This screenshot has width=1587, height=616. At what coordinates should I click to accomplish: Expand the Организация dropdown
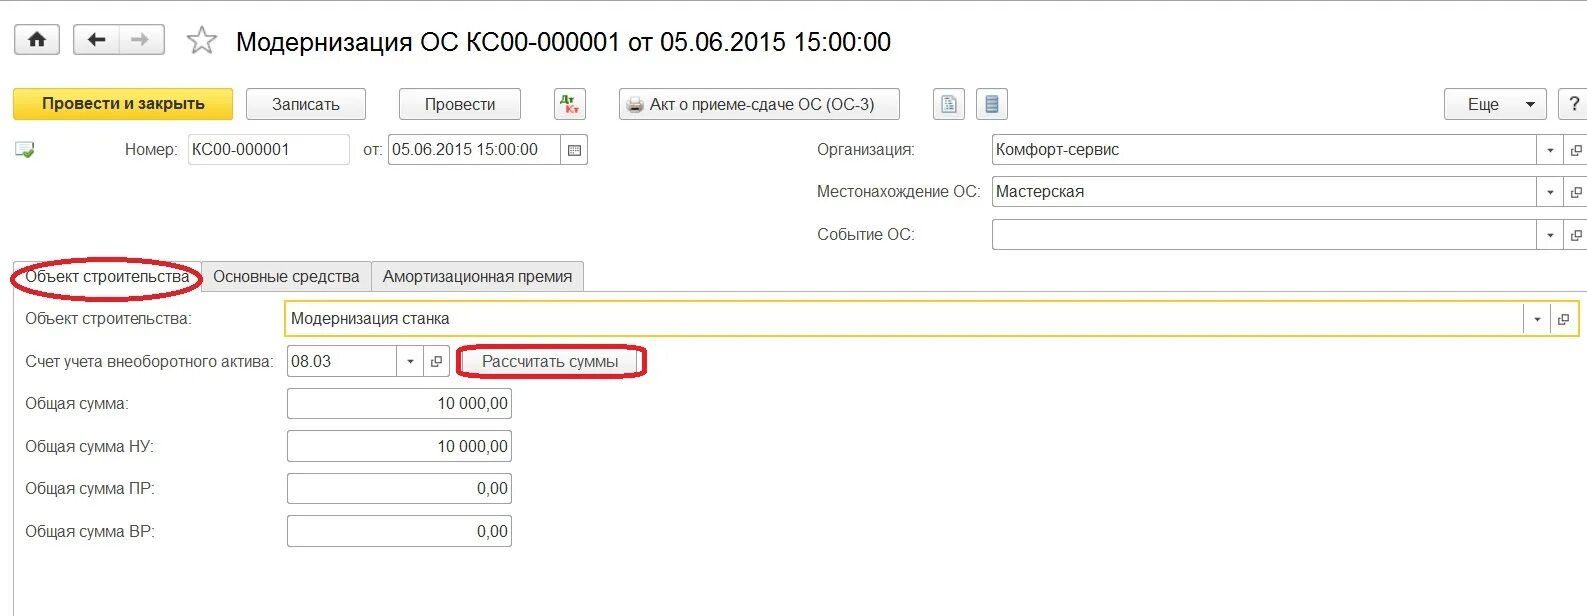1550,150
